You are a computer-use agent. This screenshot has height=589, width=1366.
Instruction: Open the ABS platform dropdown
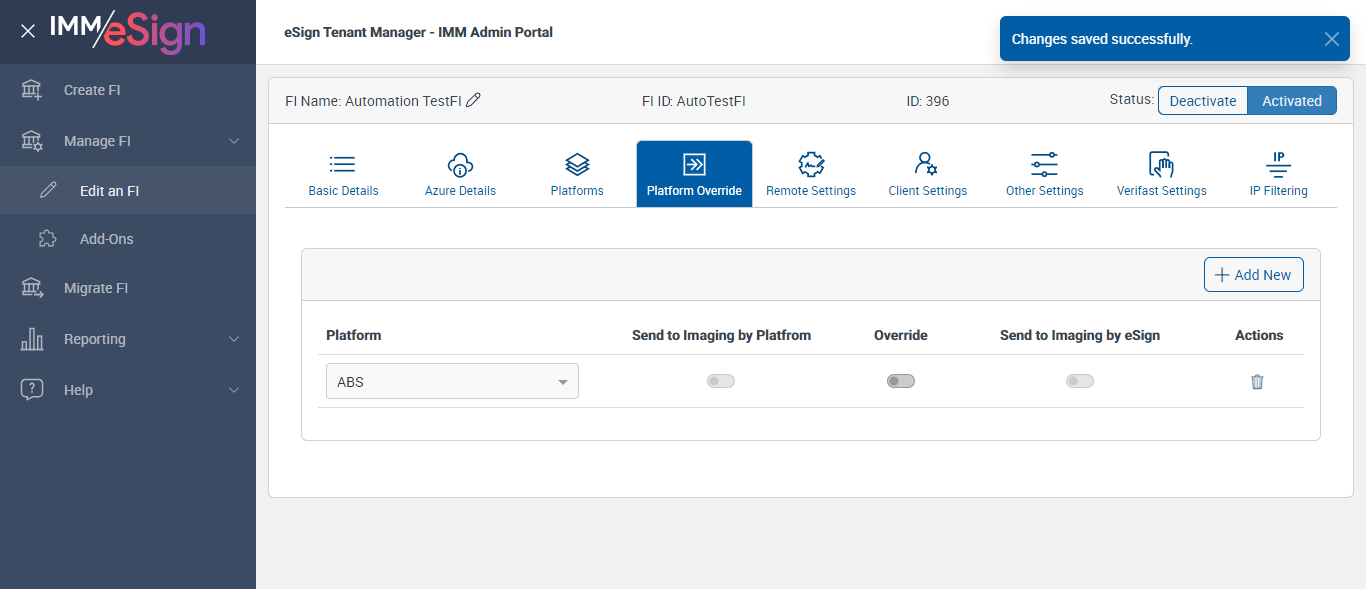point(452,381)
